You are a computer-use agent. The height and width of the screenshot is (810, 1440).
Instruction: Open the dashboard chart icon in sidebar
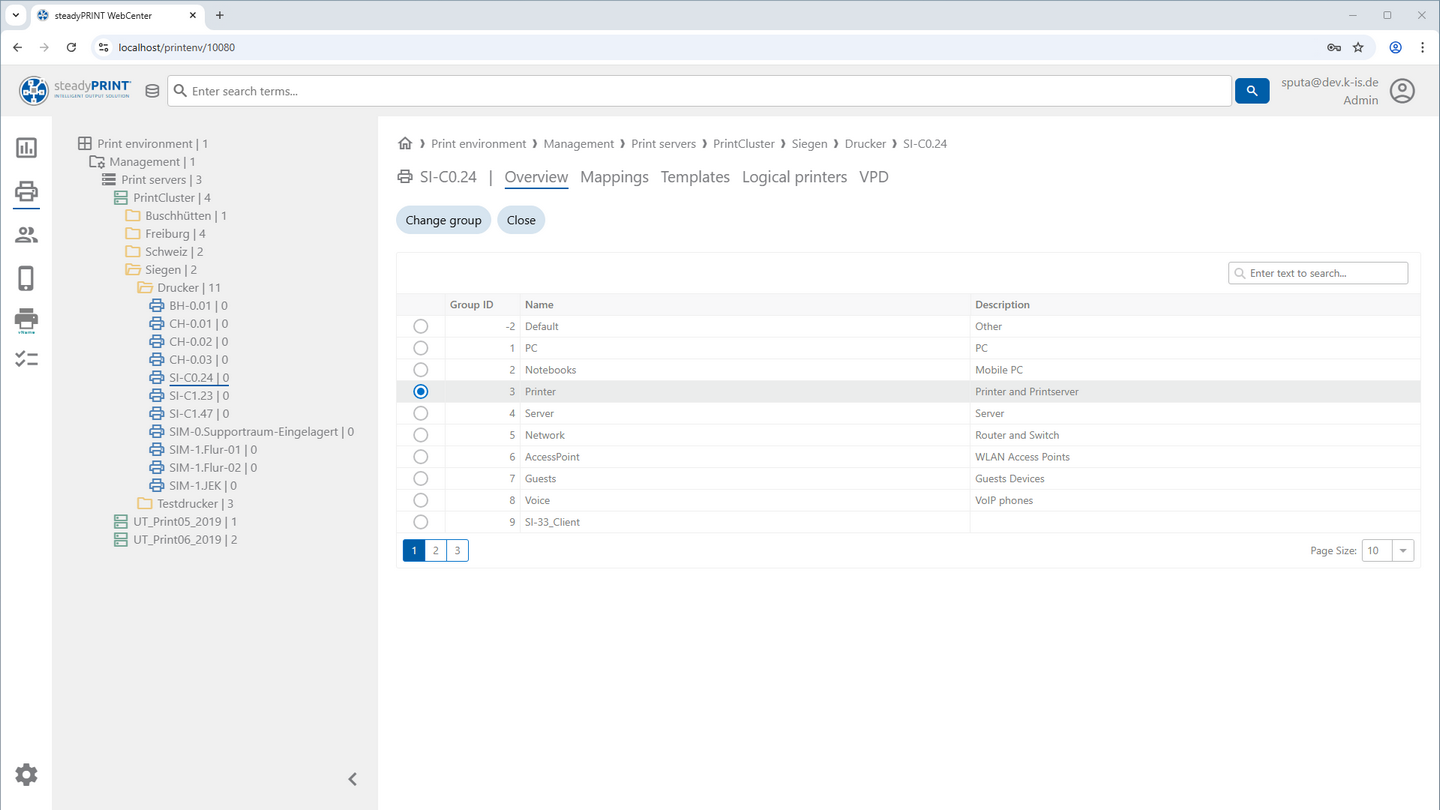click(x=26, y=148)
